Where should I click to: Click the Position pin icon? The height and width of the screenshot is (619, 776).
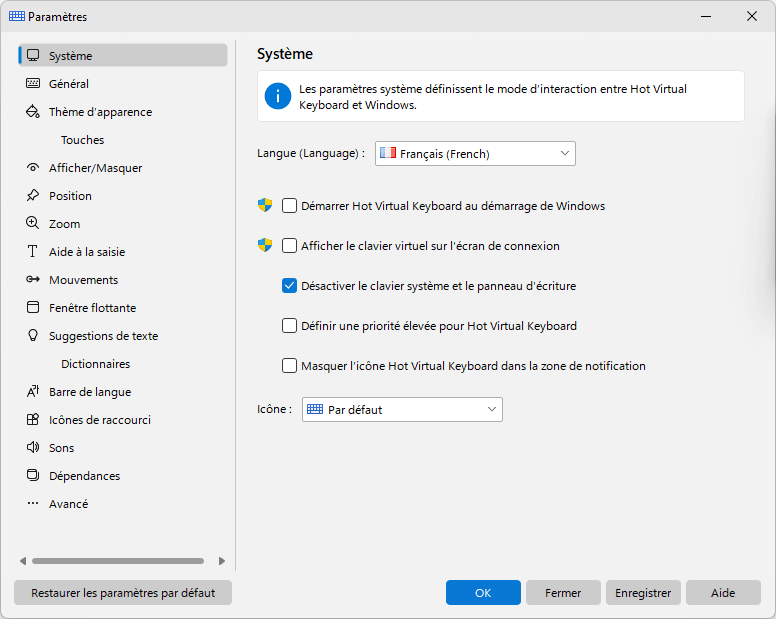33,195
